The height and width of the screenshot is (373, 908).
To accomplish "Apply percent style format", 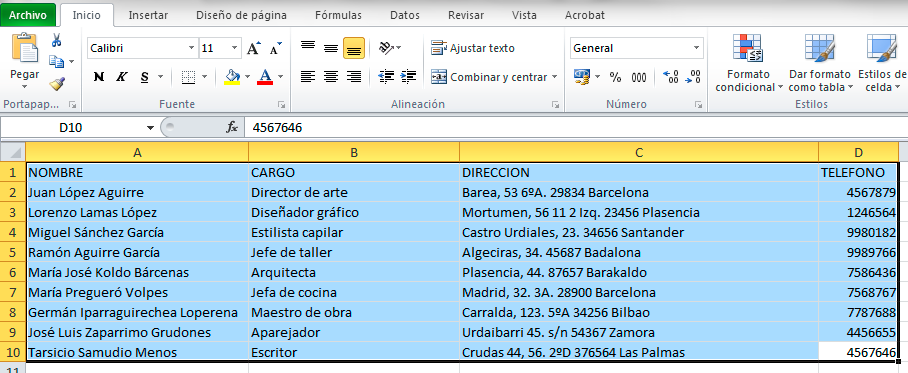I will tap(616, 77).
